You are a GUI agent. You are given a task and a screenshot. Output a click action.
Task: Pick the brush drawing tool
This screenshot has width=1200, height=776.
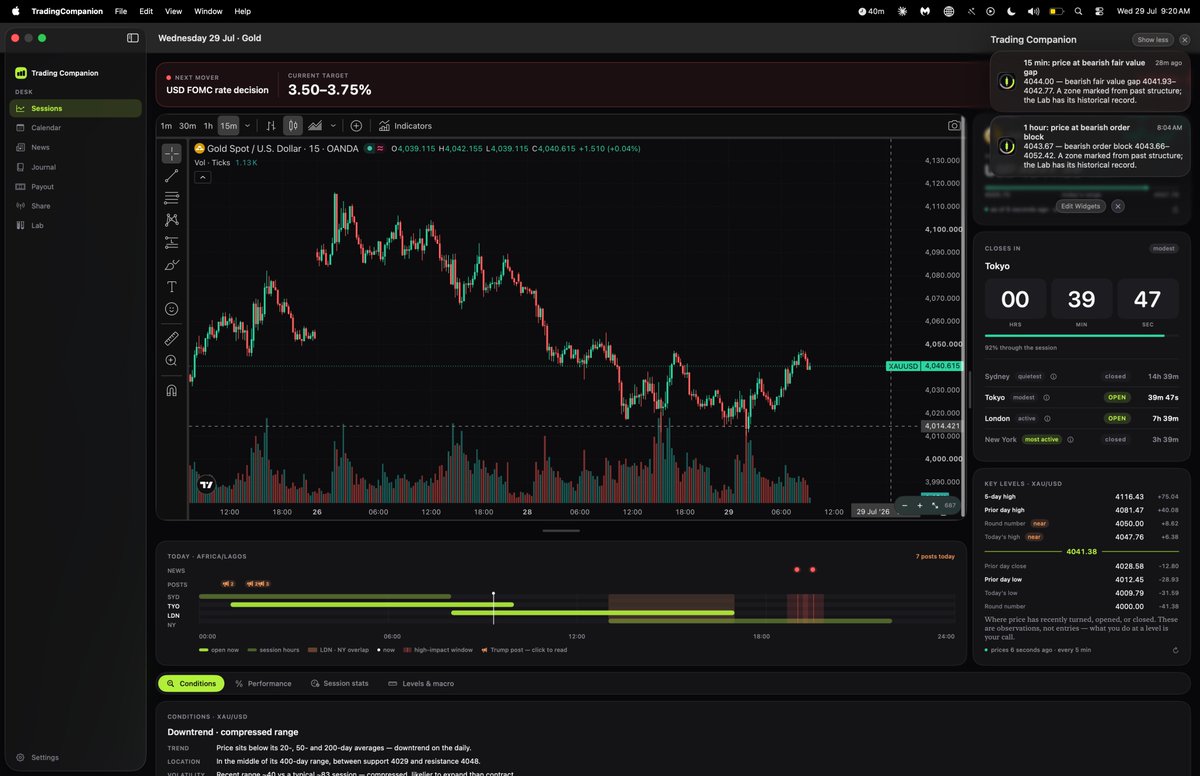pos(172,265)
